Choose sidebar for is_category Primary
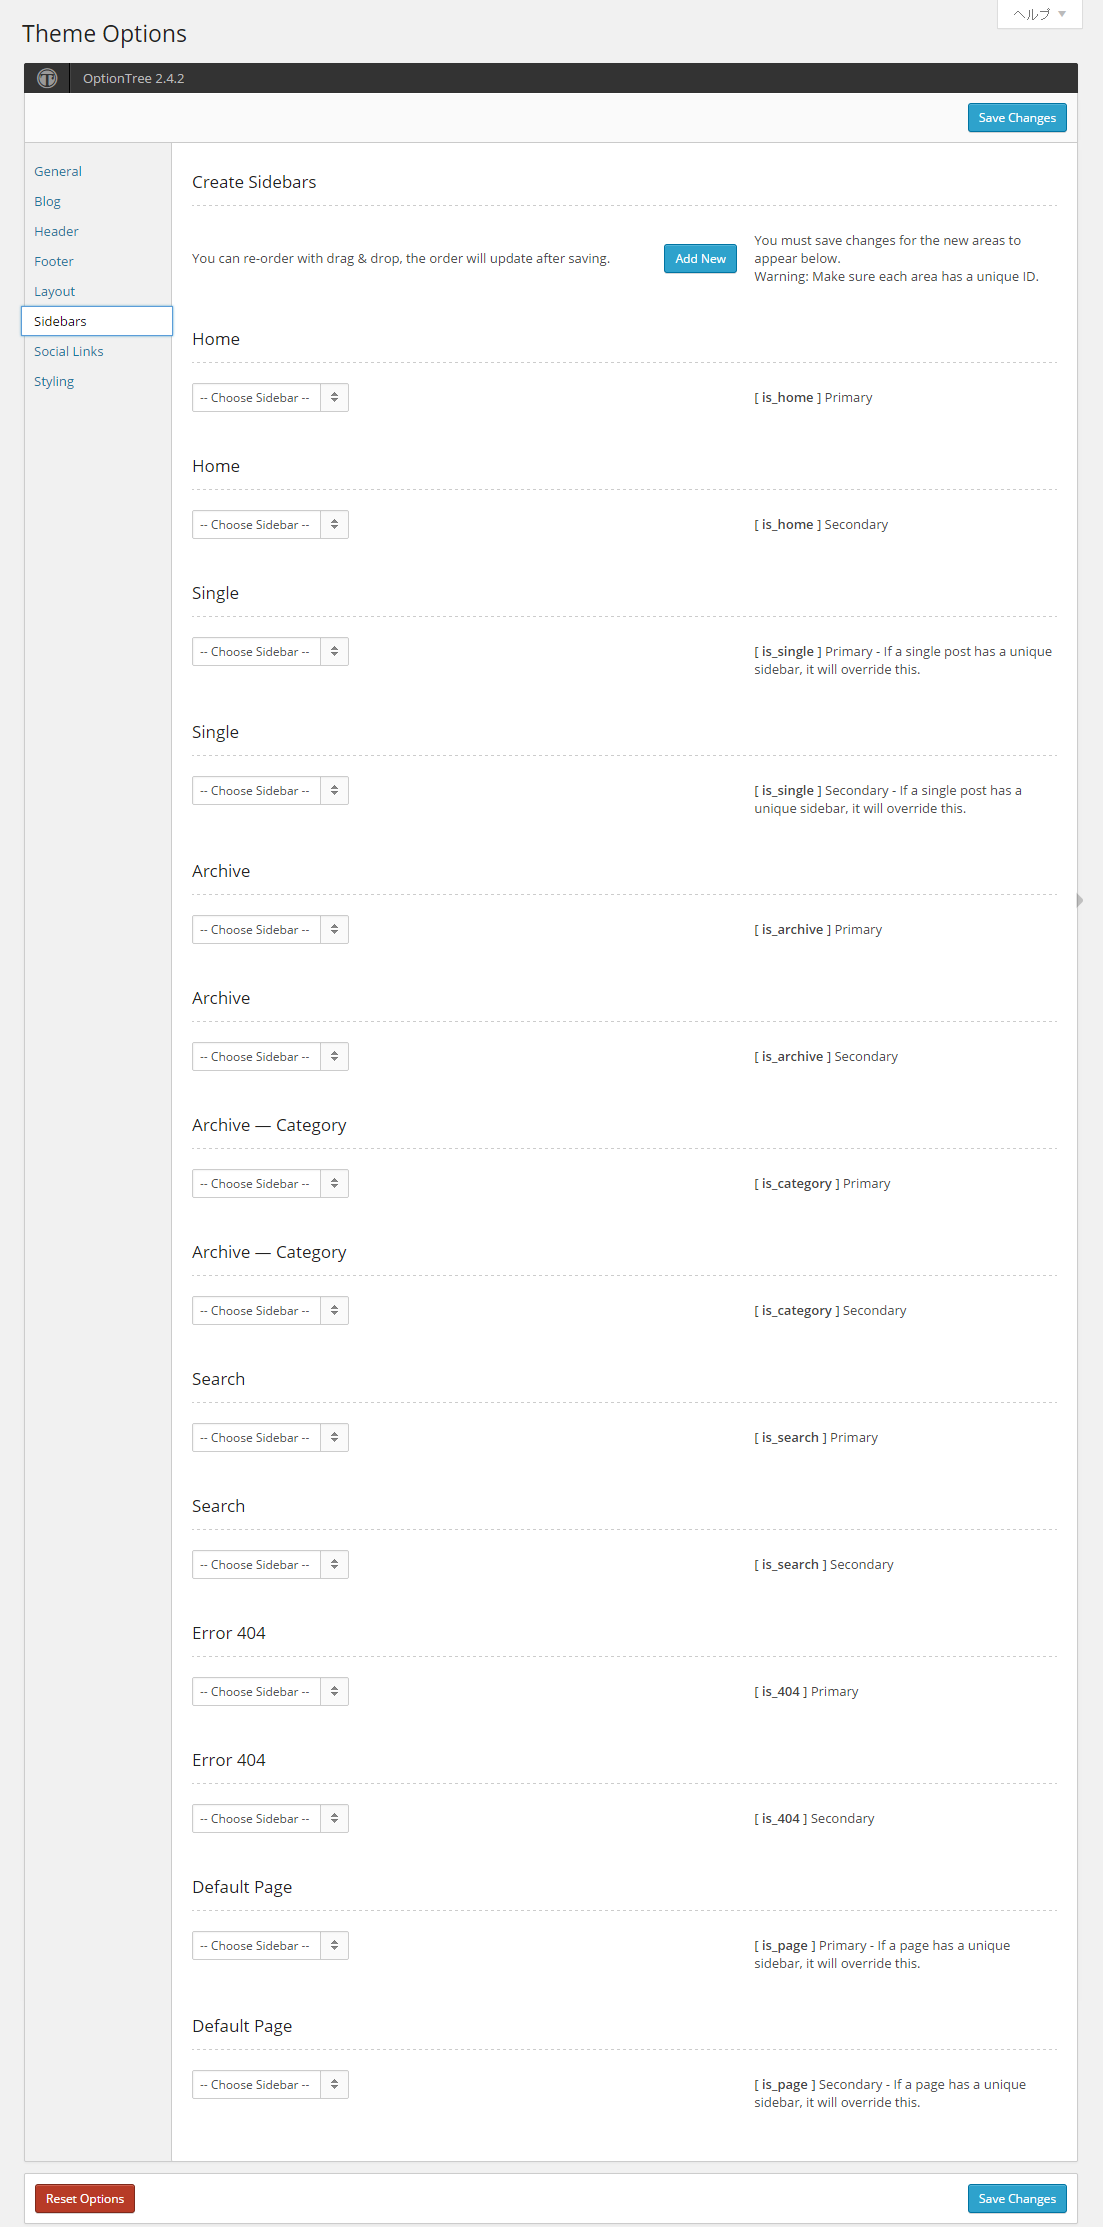The width and height of the screenshot is (1103, 2227). (x=270, y=1184)
